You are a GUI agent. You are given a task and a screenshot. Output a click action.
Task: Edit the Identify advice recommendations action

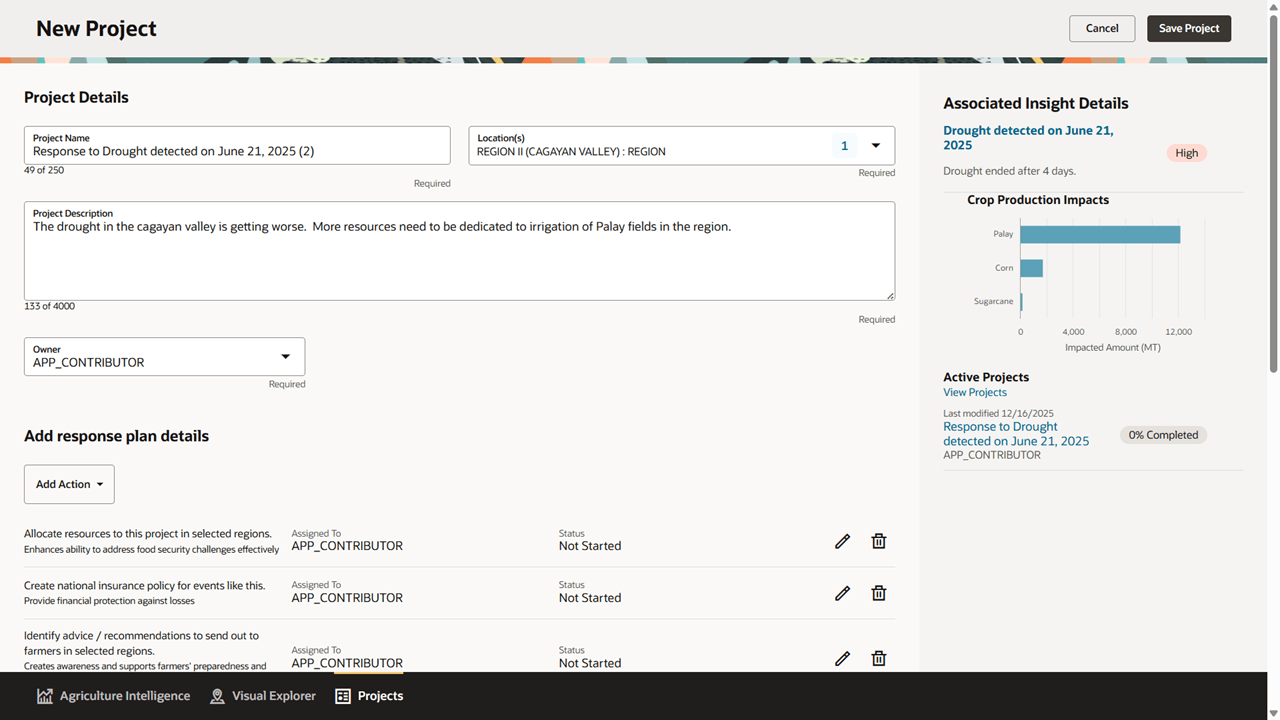tap(842, 658)
